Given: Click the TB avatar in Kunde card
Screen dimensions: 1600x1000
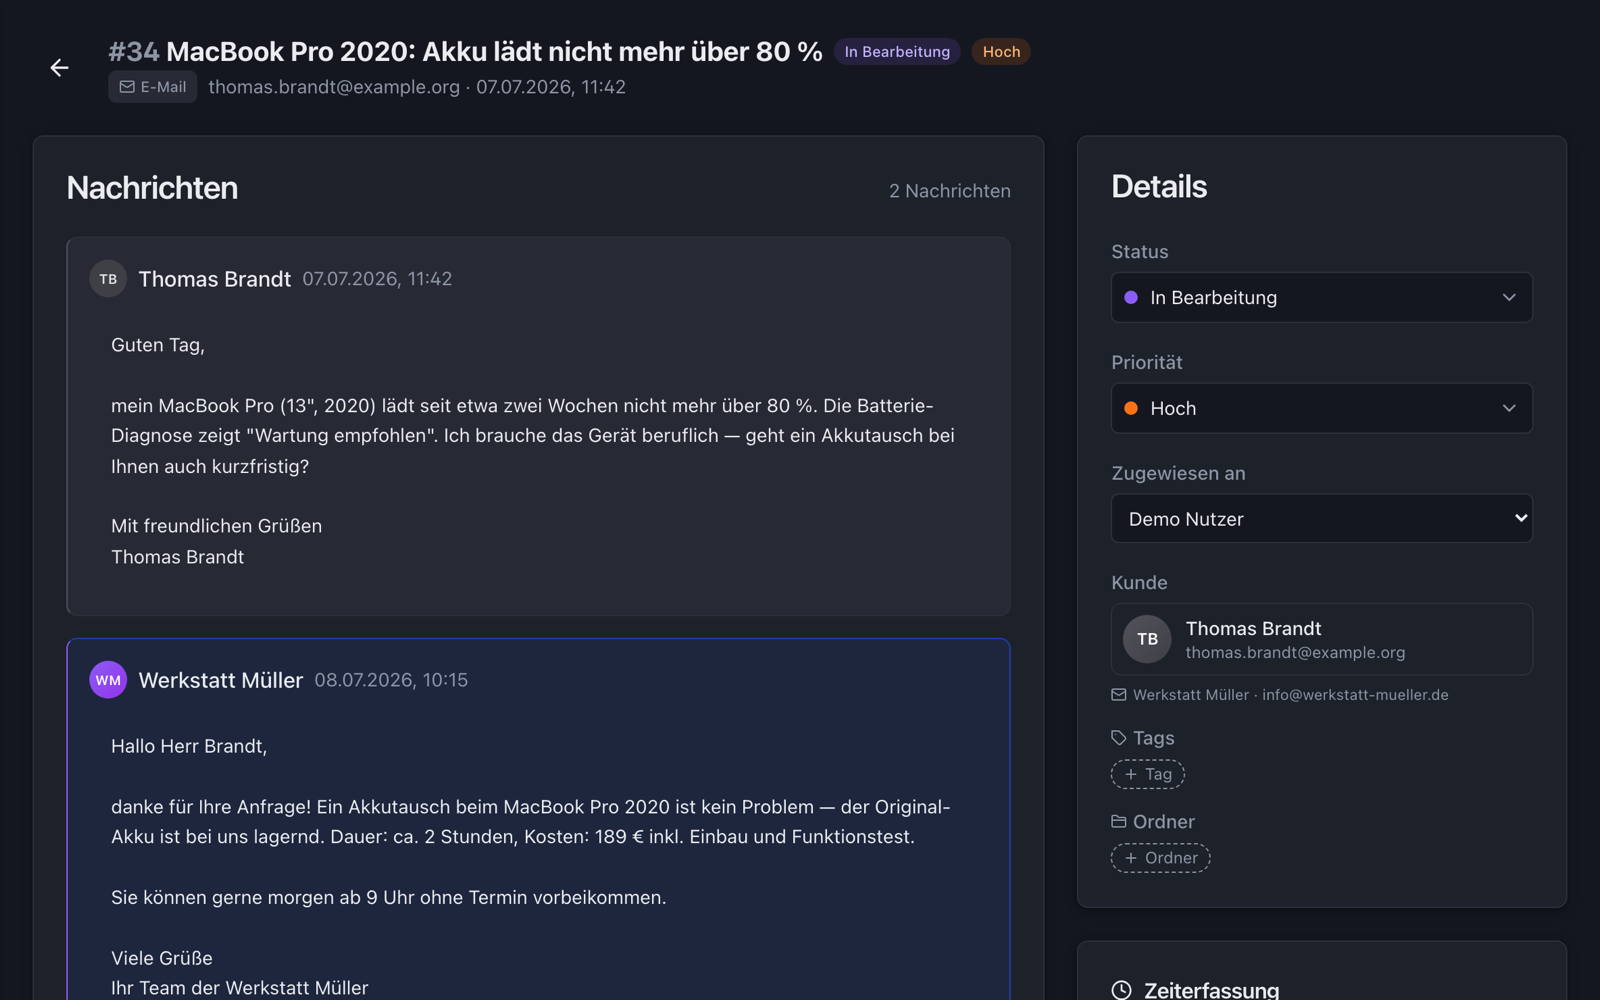Looking at the screenshot, I should coord(1147,639).
